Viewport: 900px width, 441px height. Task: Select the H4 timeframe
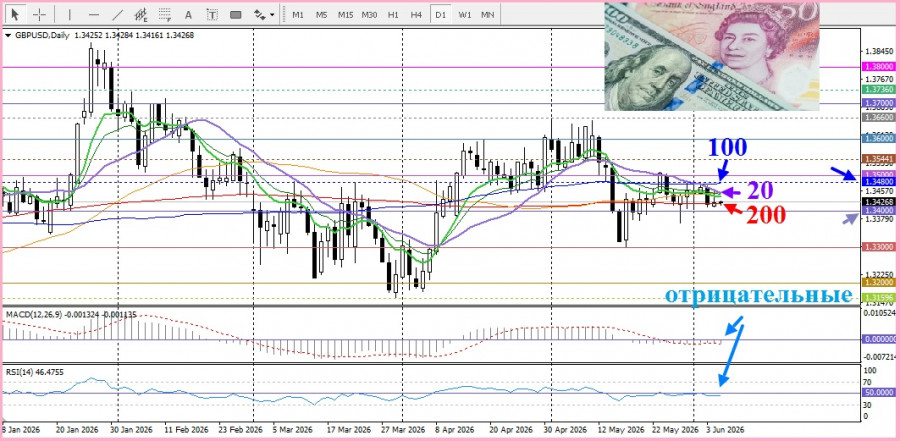(x=417, y=14)
